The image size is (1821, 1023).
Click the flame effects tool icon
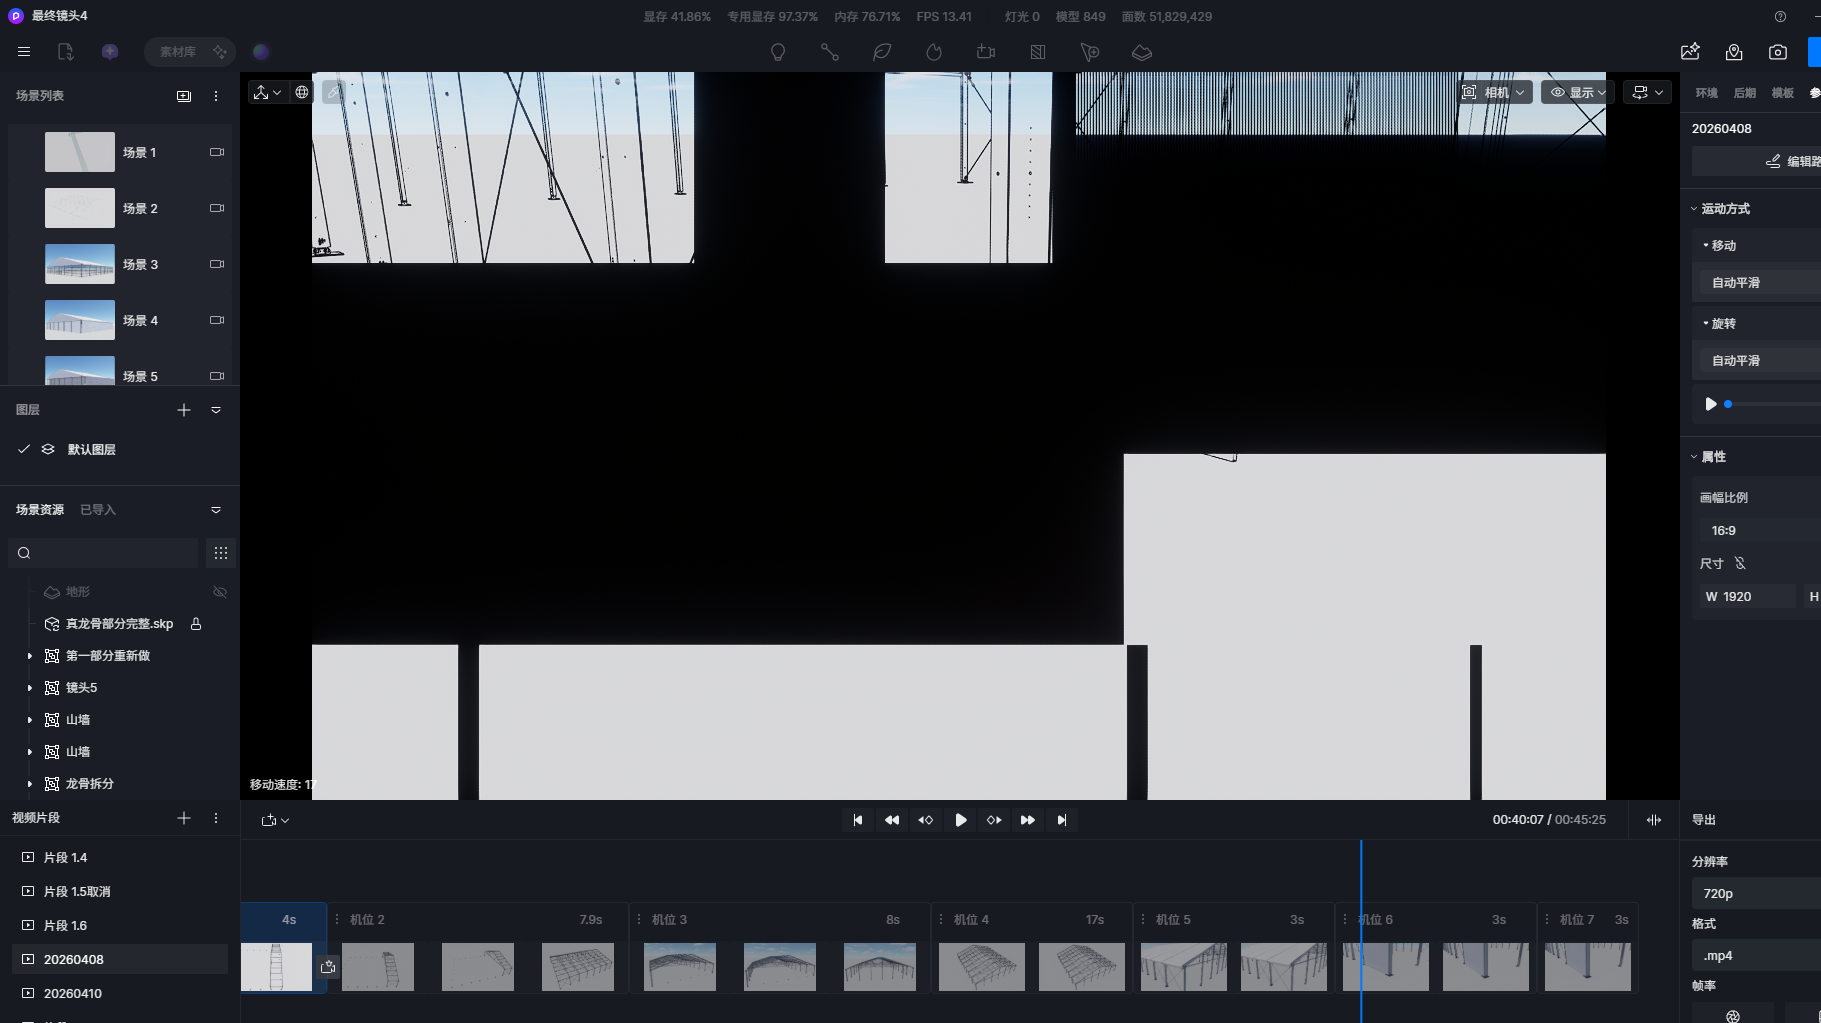point(934,52)
